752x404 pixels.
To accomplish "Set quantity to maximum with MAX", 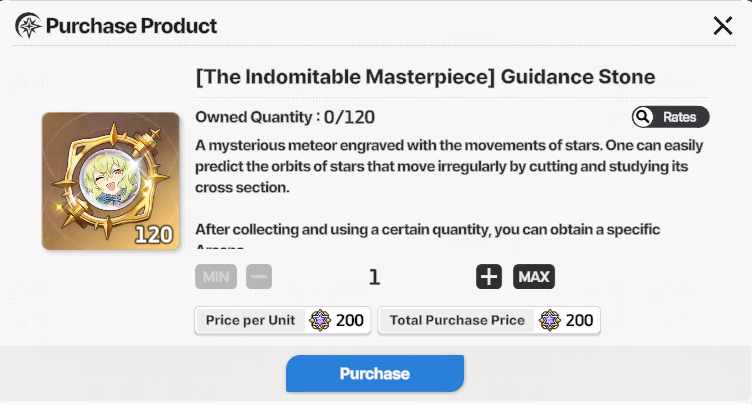I will click(x=534, y=277).
